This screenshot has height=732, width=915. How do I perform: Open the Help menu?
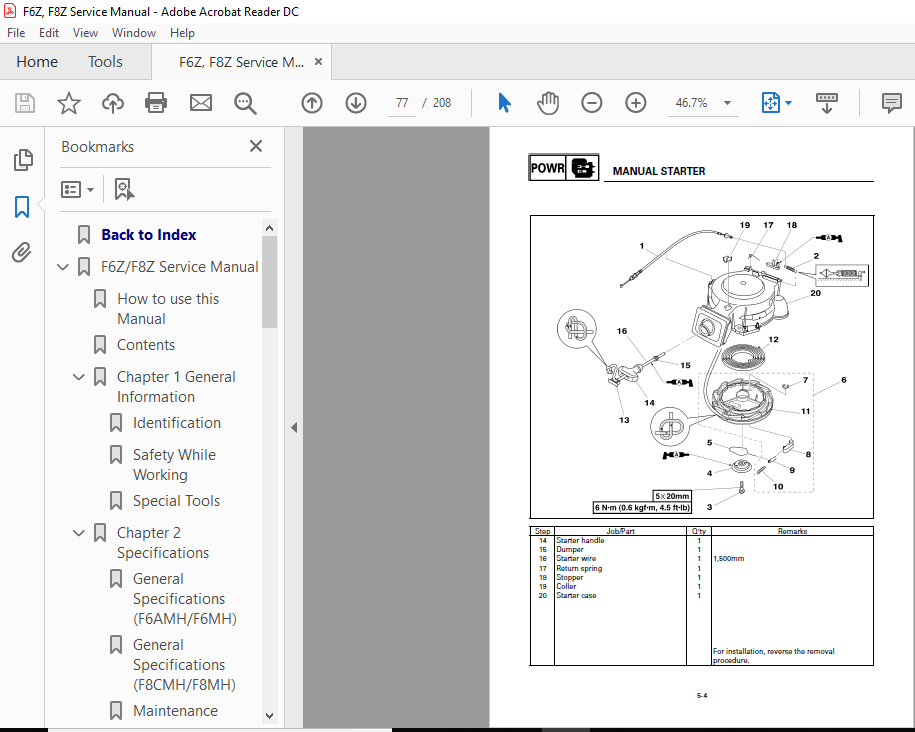[x=182, y=33]
